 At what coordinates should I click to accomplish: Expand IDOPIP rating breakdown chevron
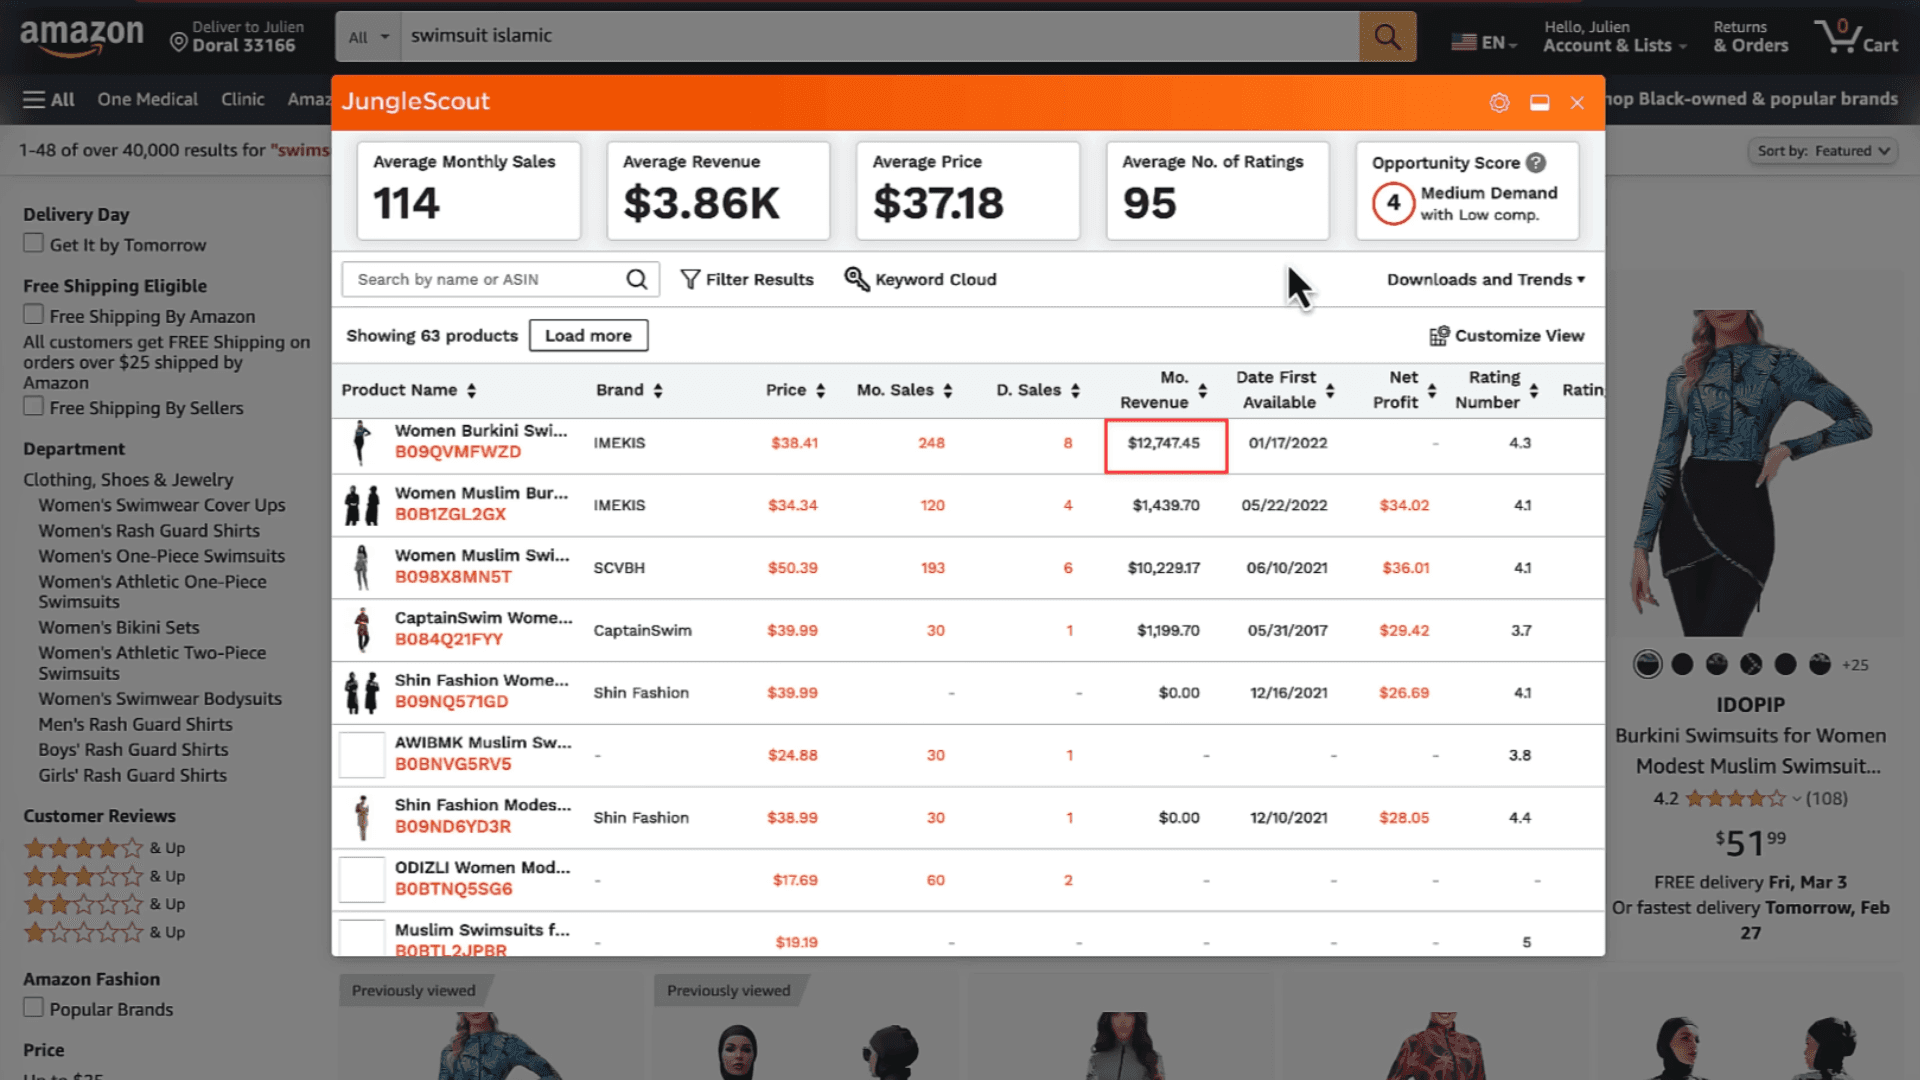(1796, 799)
